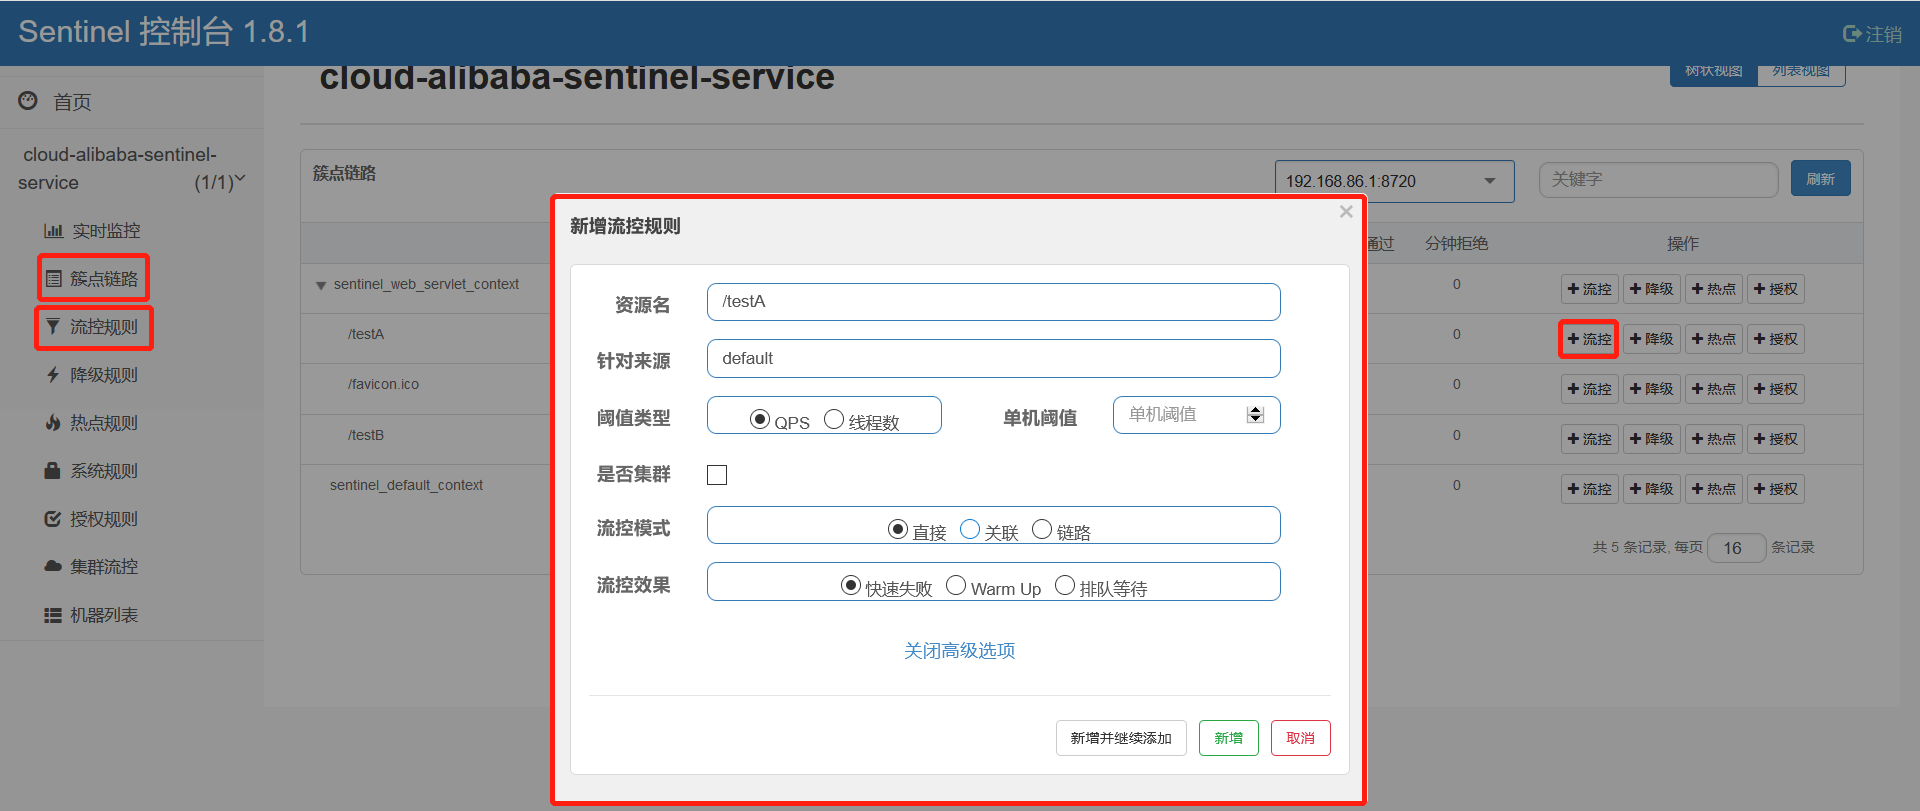
Task: Select 排队等待 flow control effect
Action: [1065, 585]
